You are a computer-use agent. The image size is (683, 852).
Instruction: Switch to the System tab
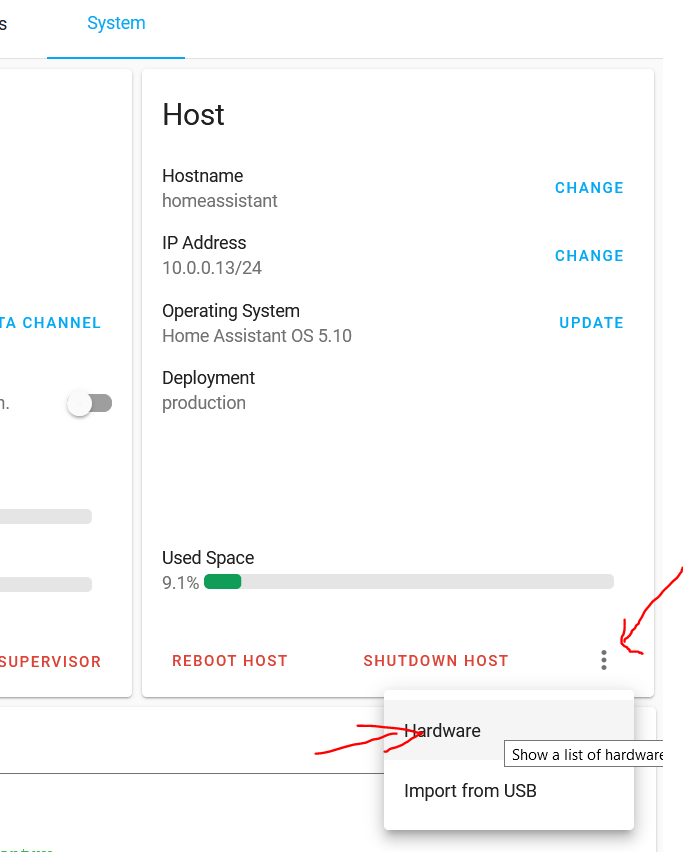(x=116, y=23)
